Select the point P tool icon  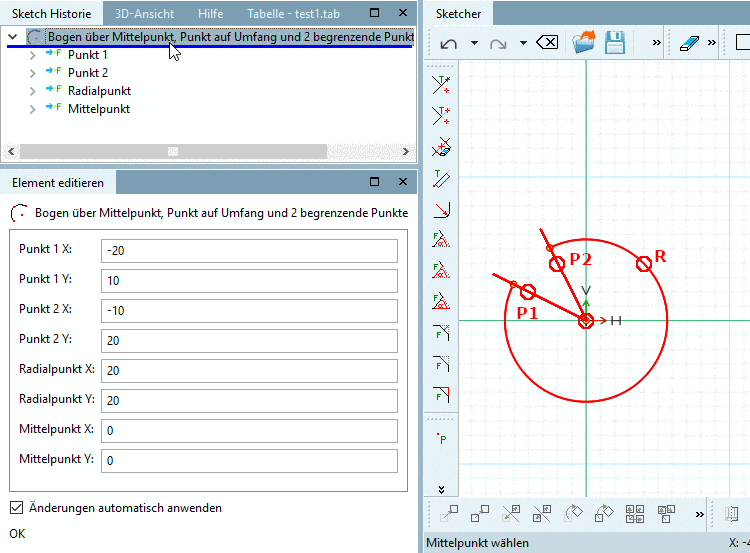point(441,438)
